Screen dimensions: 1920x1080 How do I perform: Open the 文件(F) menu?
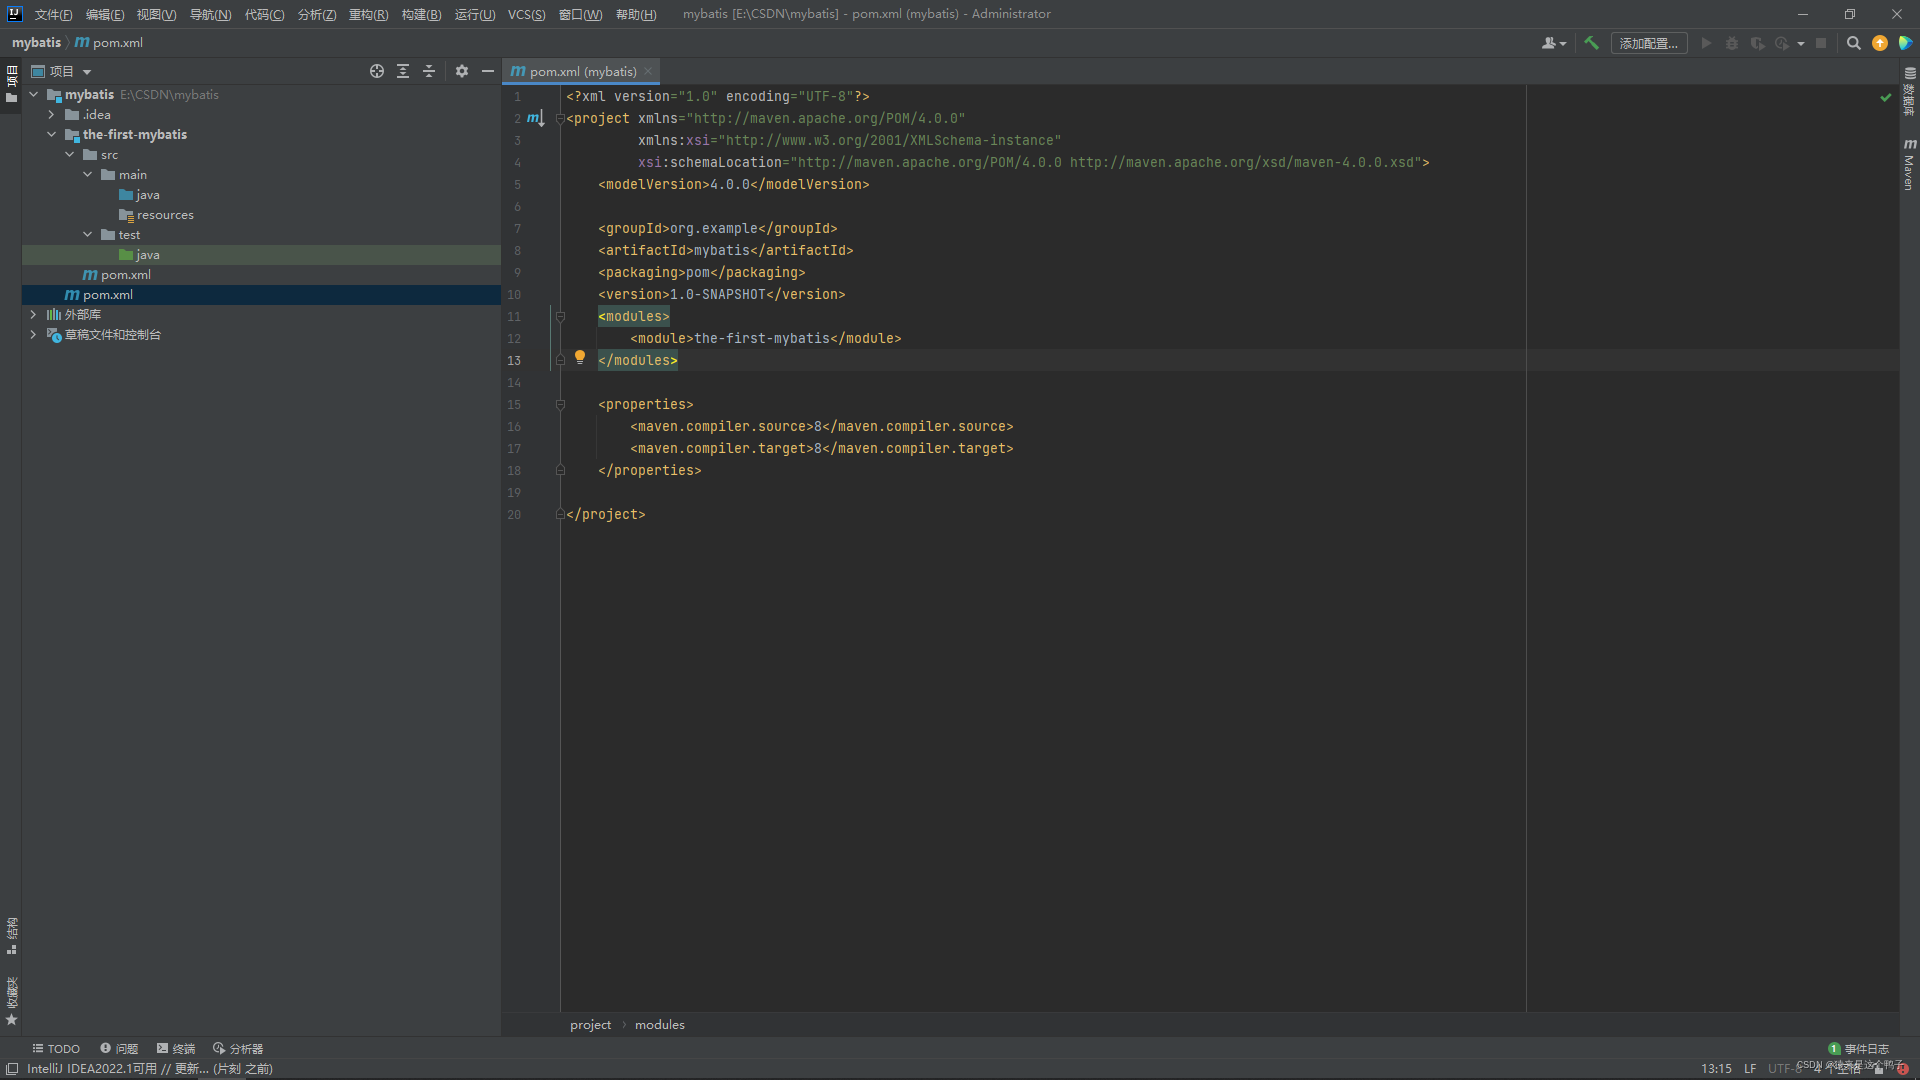click(54, 14)
